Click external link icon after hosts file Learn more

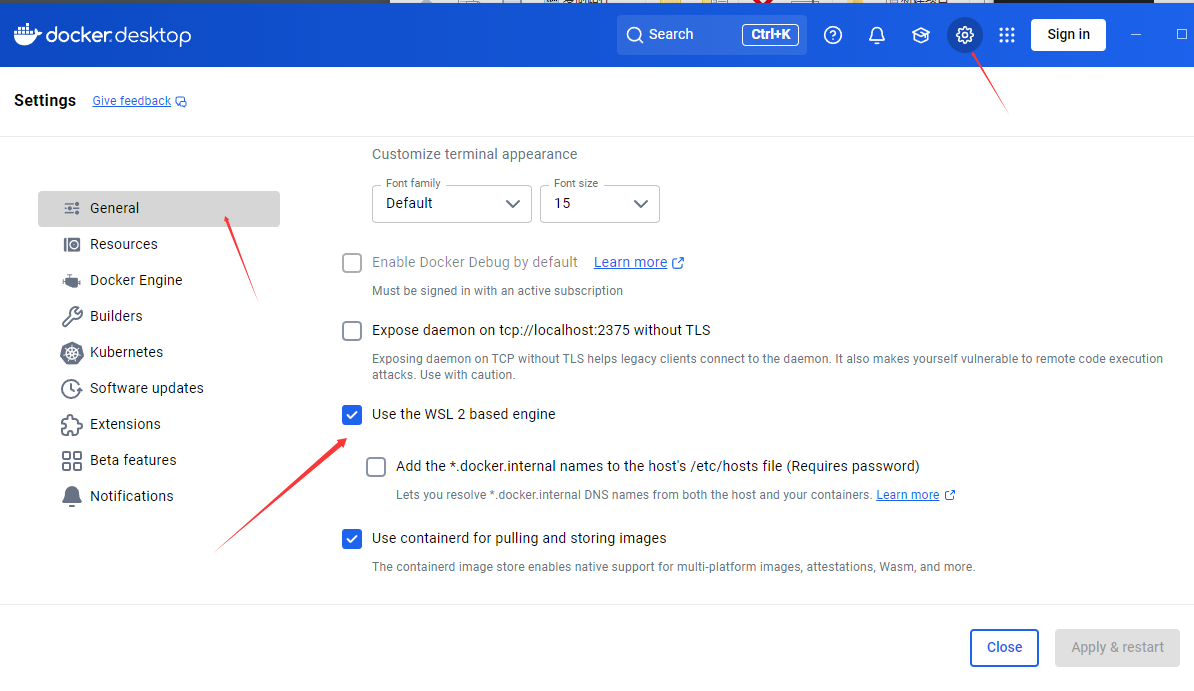pyautogui.click(x=950, y=495)
